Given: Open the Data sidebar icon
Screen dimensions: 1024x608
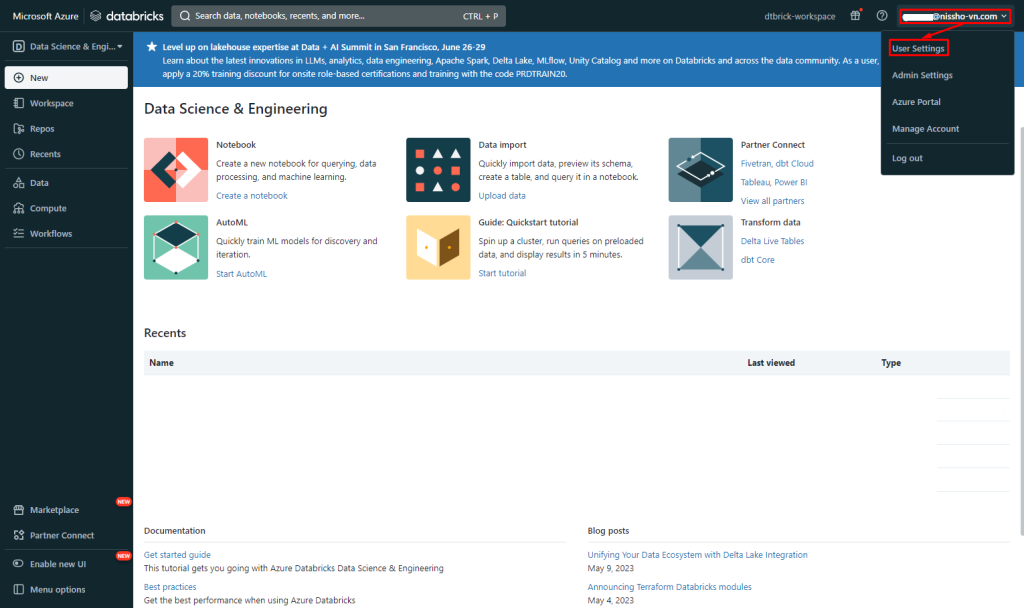Looking at the screenshot, I should click(19, 183).
